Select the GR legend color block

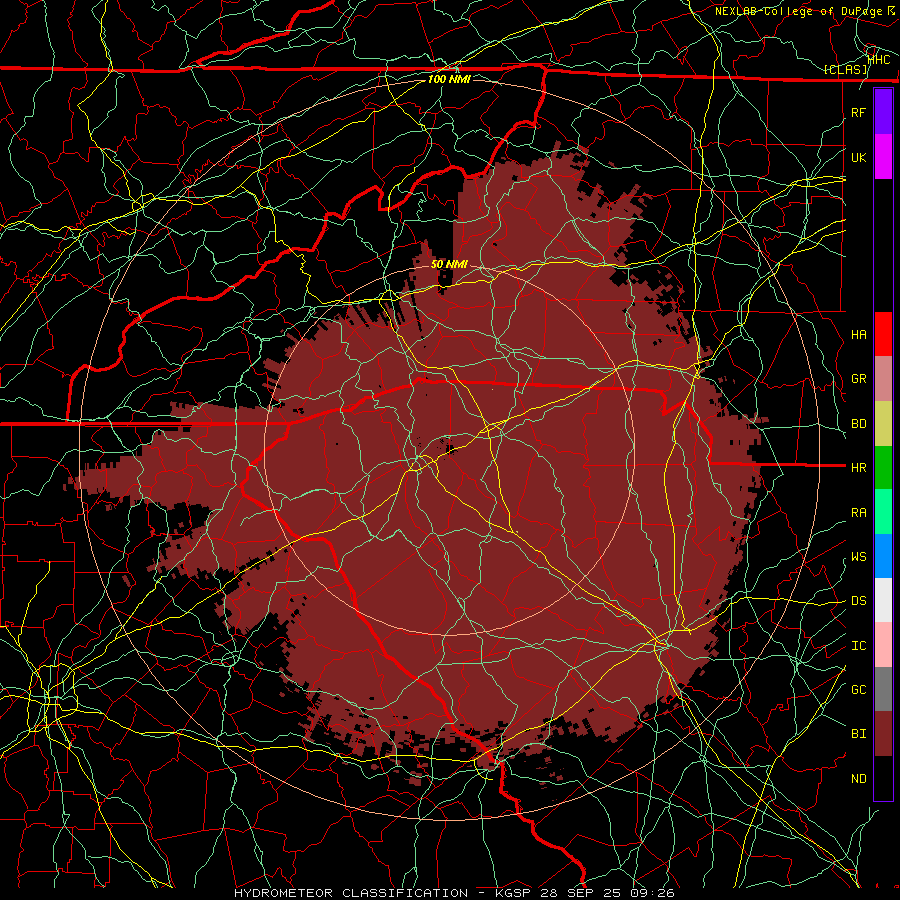tap(883, 379)
